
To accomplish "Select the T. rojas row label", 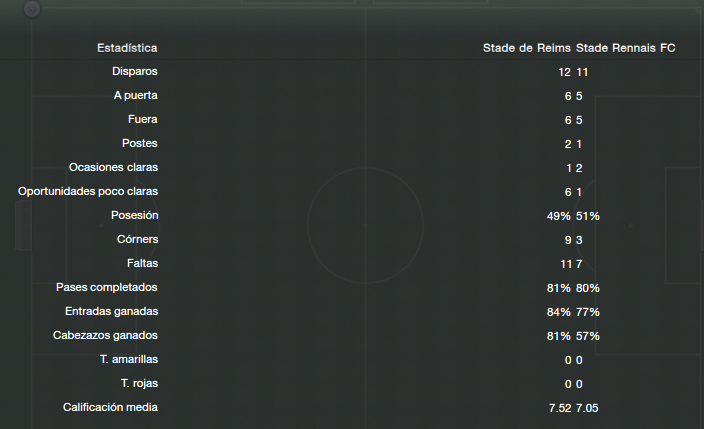I will click(x=139, y=384).
